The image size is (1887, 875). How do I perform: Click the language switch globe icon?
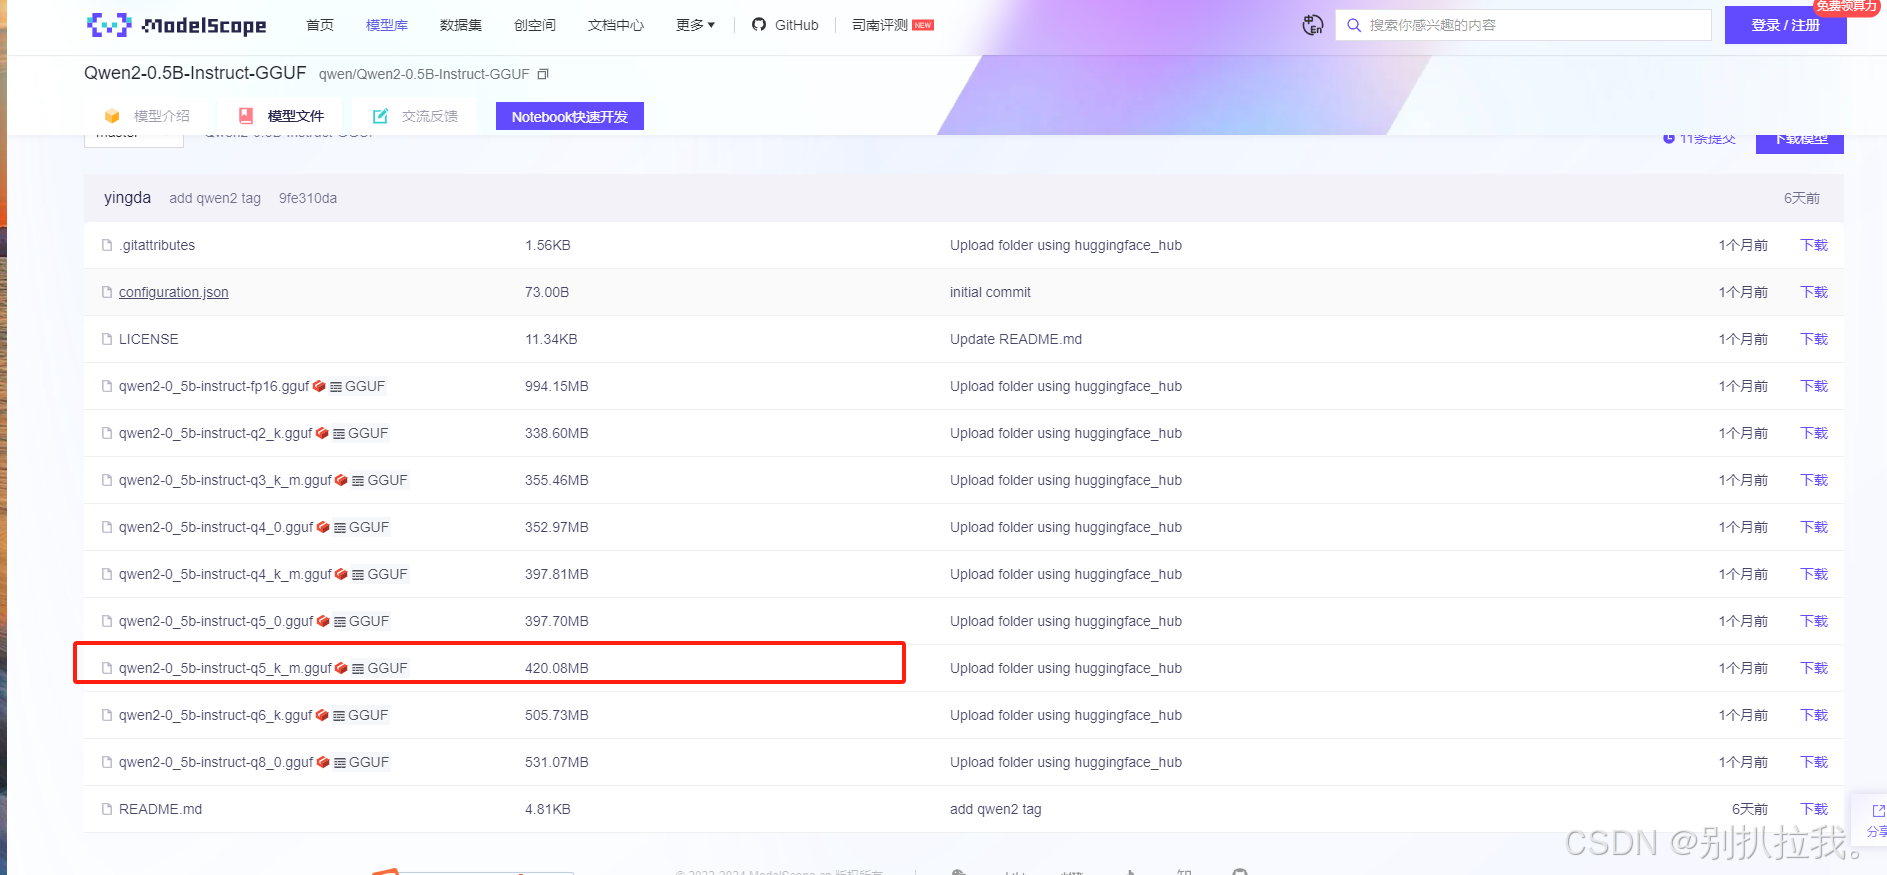coord(1313,25)
